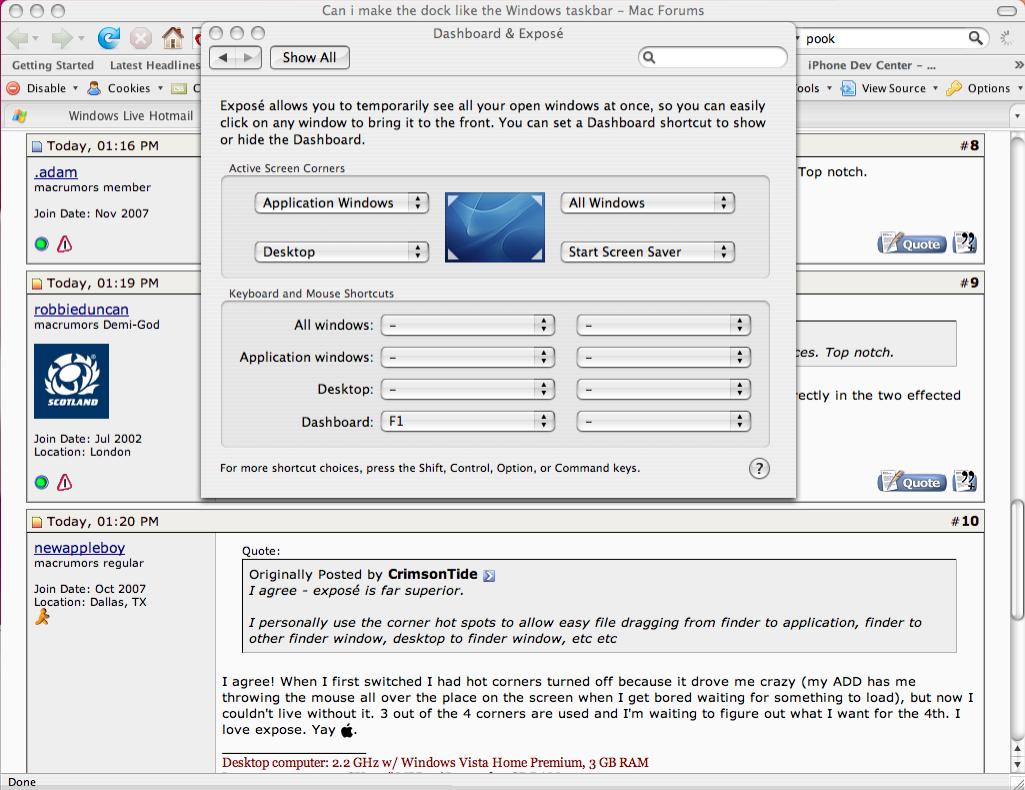Reload the page with the refresh icon
This screenshot has height=790, width=1025.
point(109,38)
